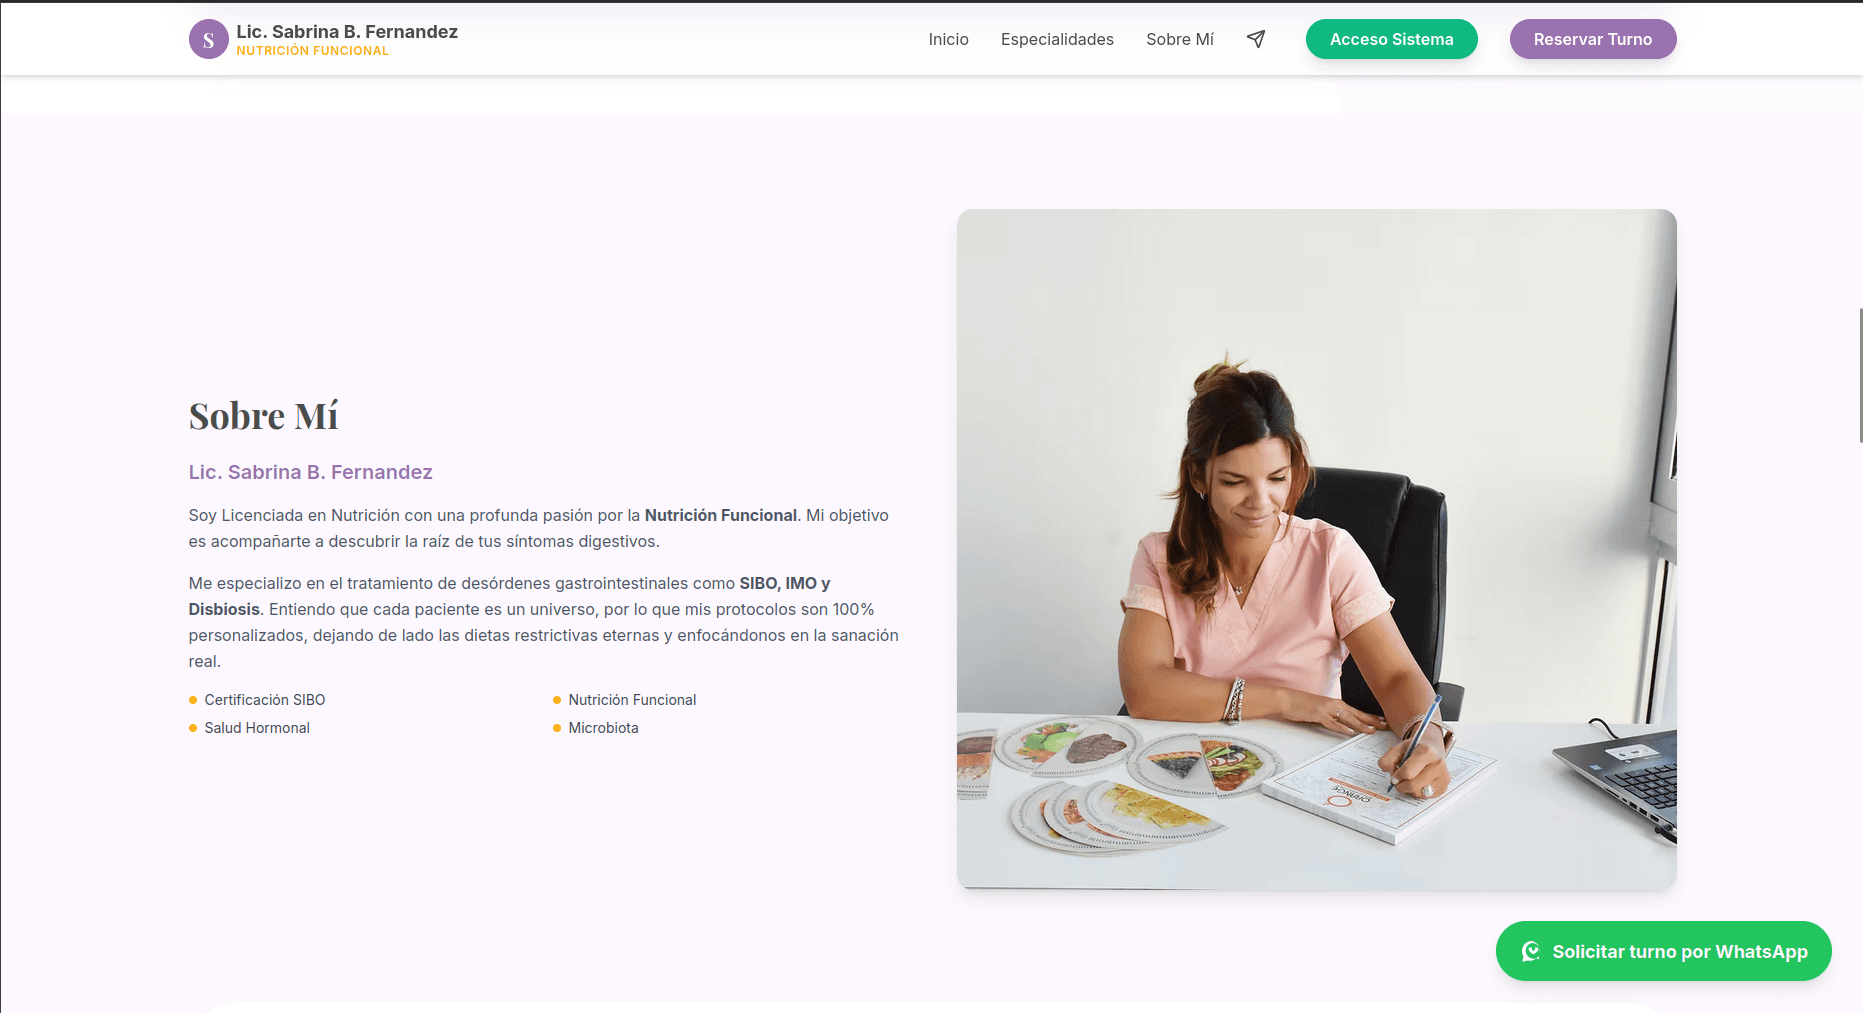Click the Nutrición Funcional header subtitle

[x=312, y=51]
